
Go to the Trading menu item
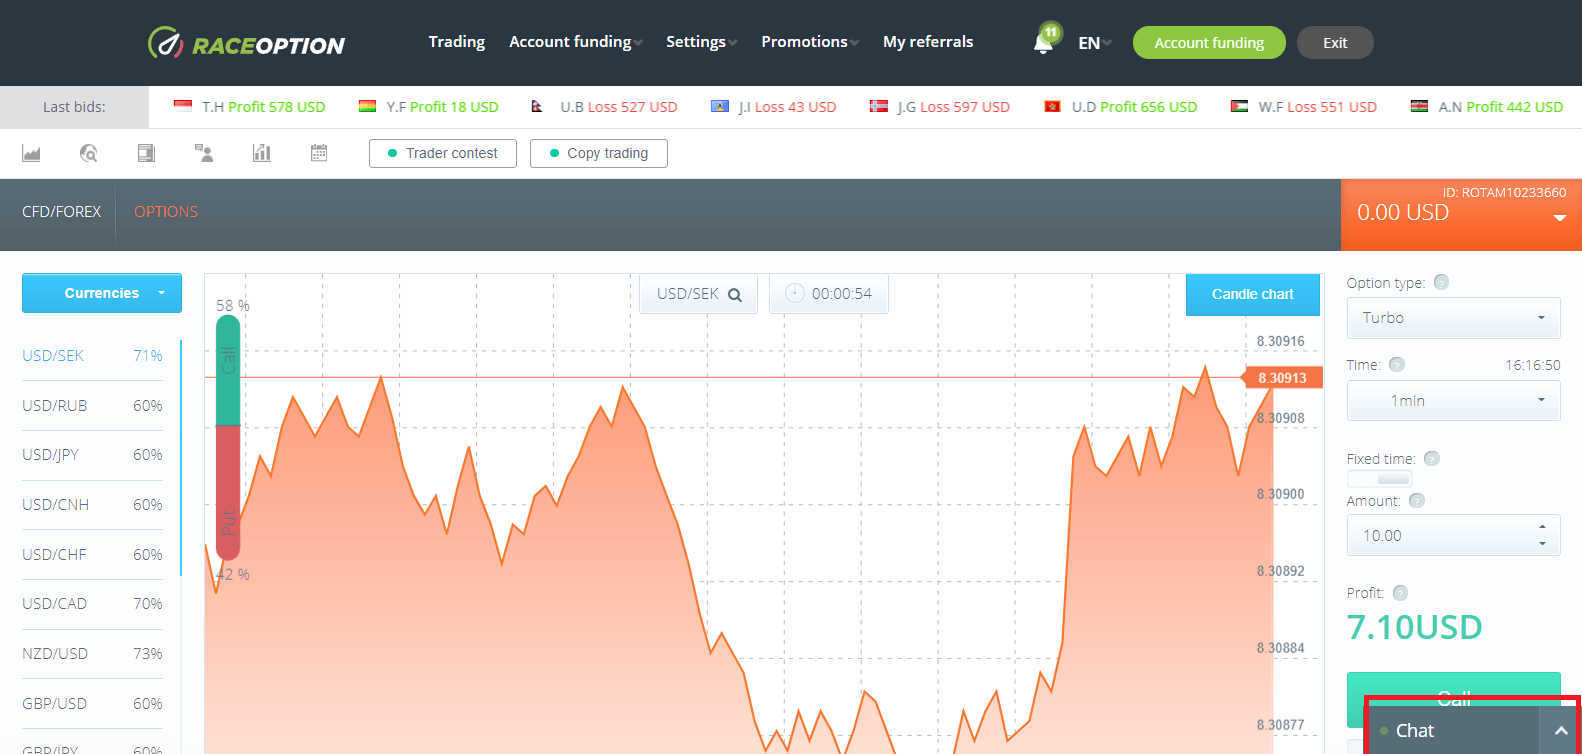tap(457, 42)
